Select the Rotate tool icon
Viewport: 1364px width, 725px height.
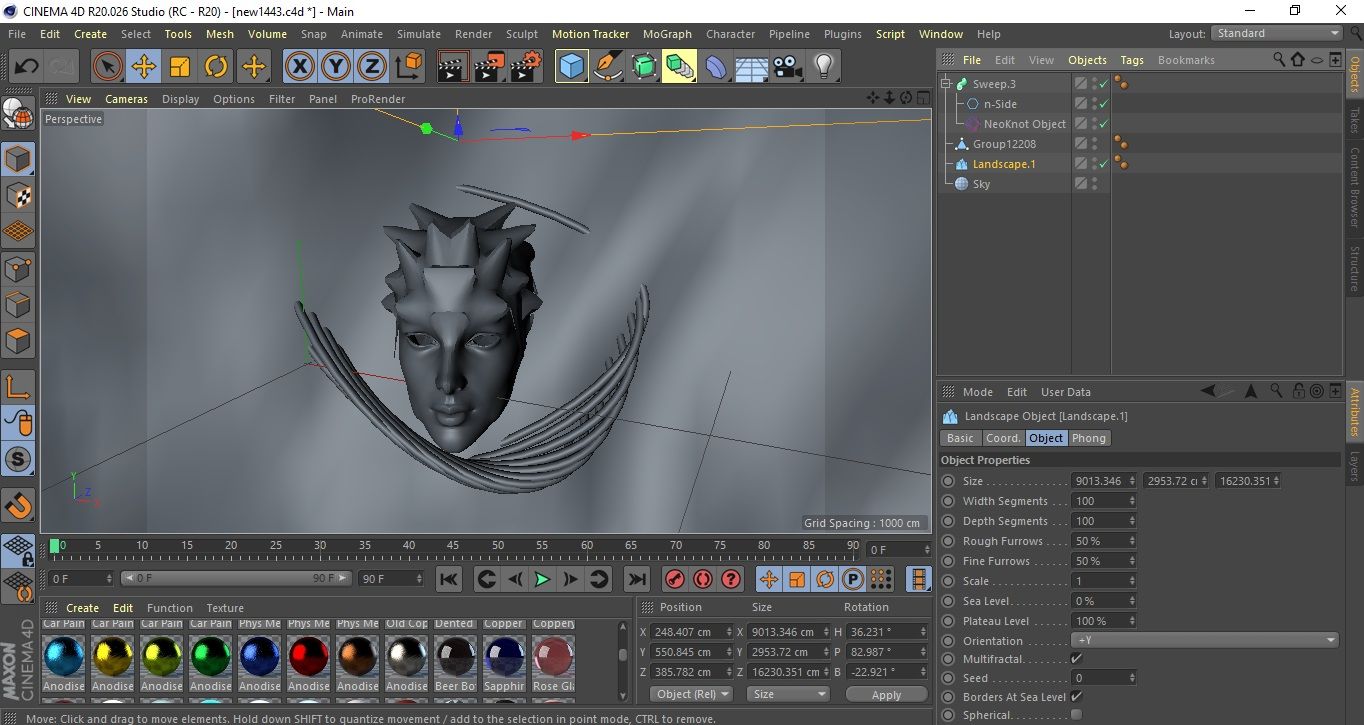(x=216, y=67)
